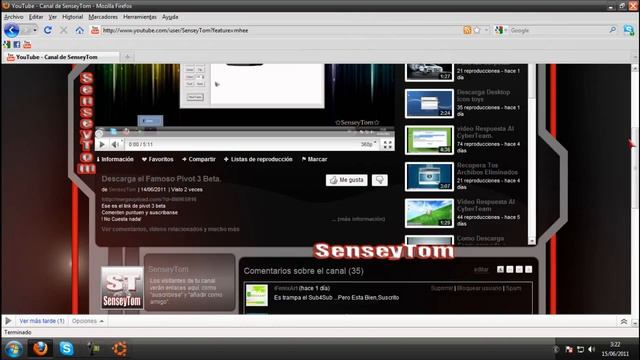640x360 pixels.
Task: Collapse the bottom queue bar with double chevron
Action: pyautogui.click(x=624, y=322)
